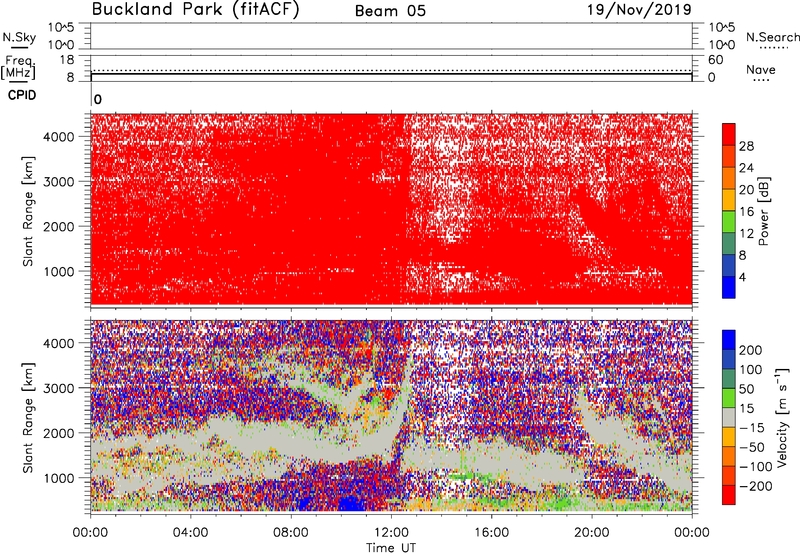
Task: Click '1000' on the power panel axis
Action: 59,271
